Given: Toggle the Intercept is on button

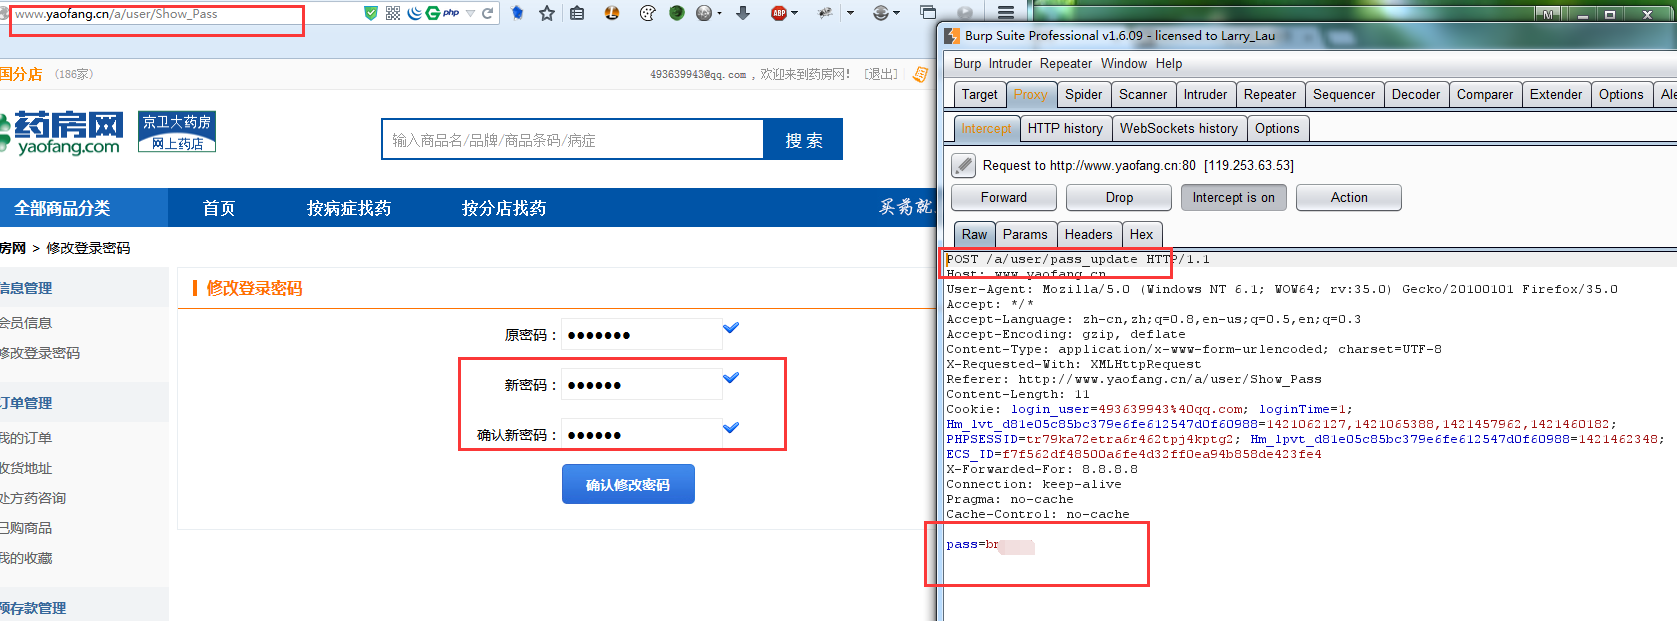Looking at the screenshot, I should [1233, 197].
